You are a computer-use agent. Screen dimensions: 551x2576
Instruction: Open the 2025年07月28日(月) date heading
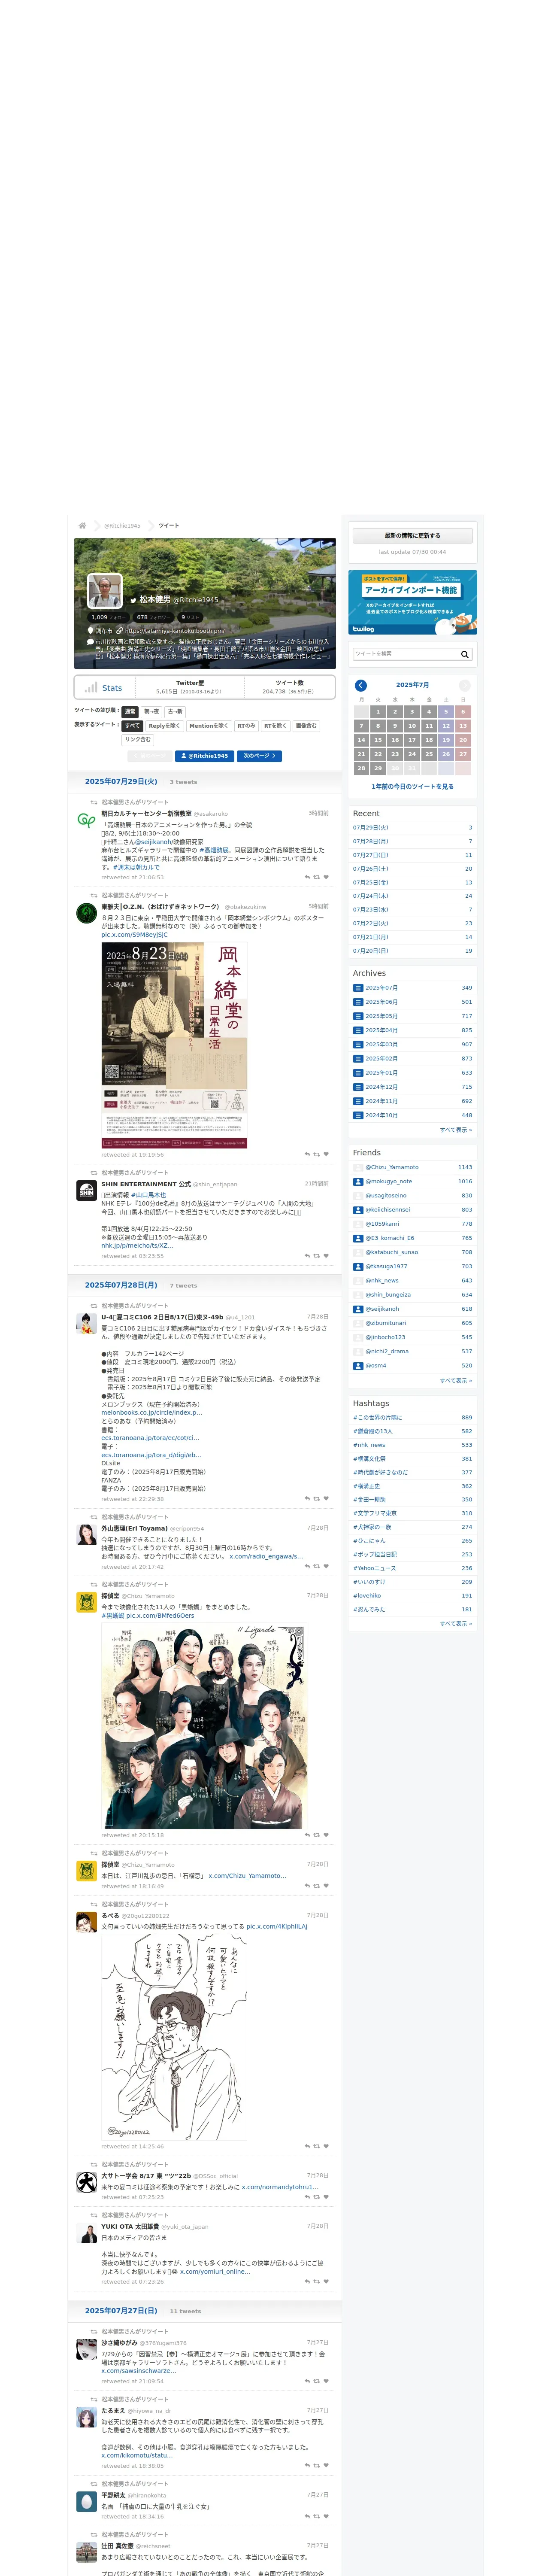coord(121,1285)
